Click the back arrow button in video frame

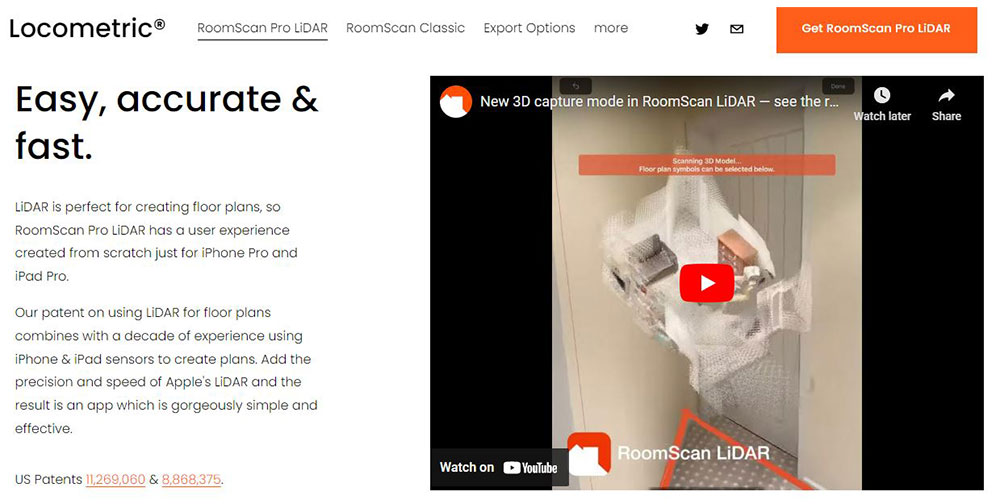coord(575,85)
